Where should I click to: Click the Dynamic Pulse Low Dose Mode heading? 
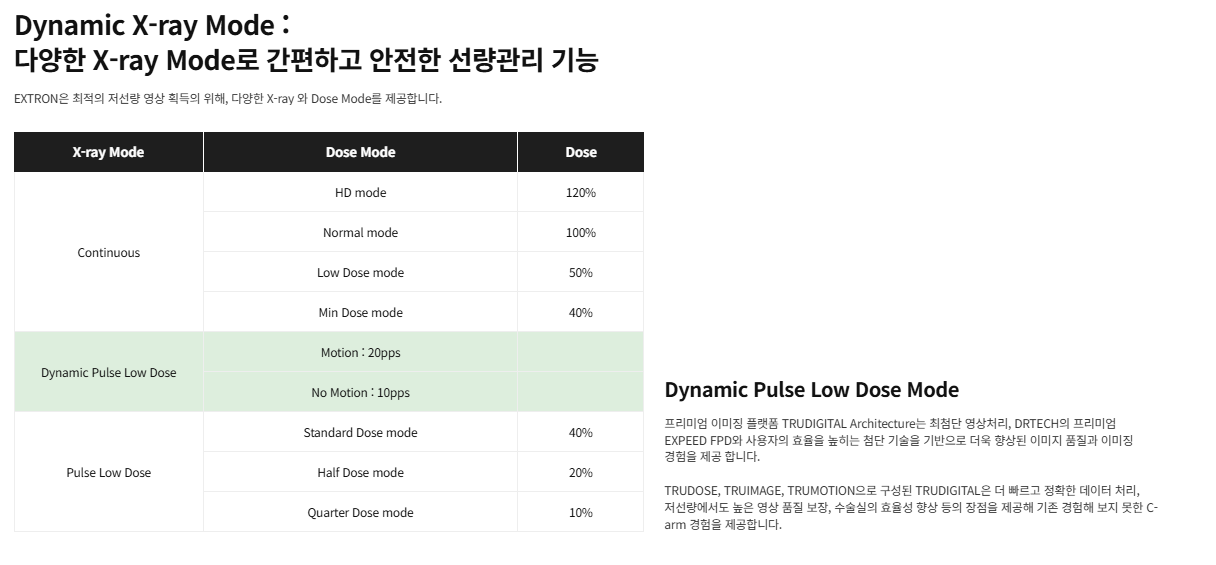812,390
